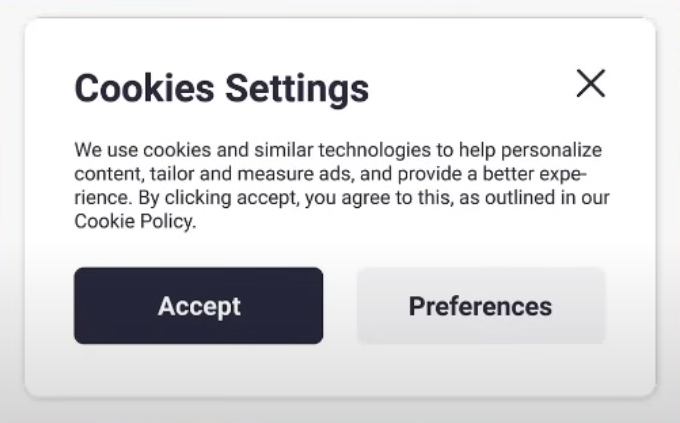This screenshot has height=423, width=680.
Task: Open cookie Preferences
Action: pyautogui.click(x=480, y=306)
